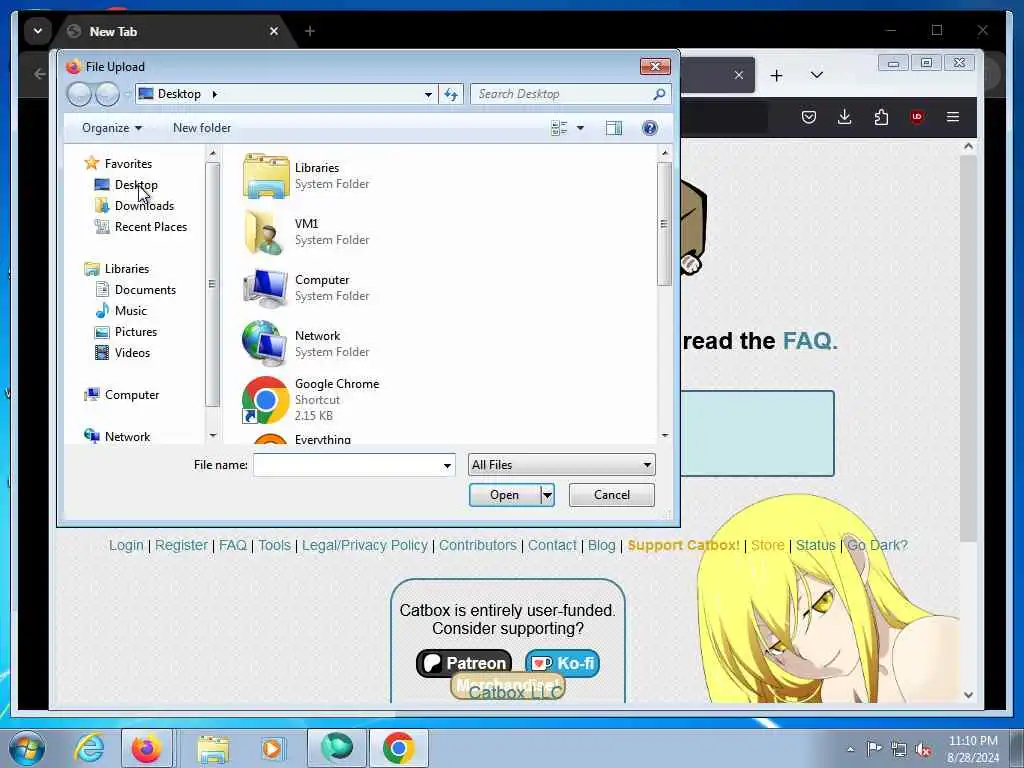1024x768 pixels.
Task: Click the muted volume tray icon
Action: point(923,749)
